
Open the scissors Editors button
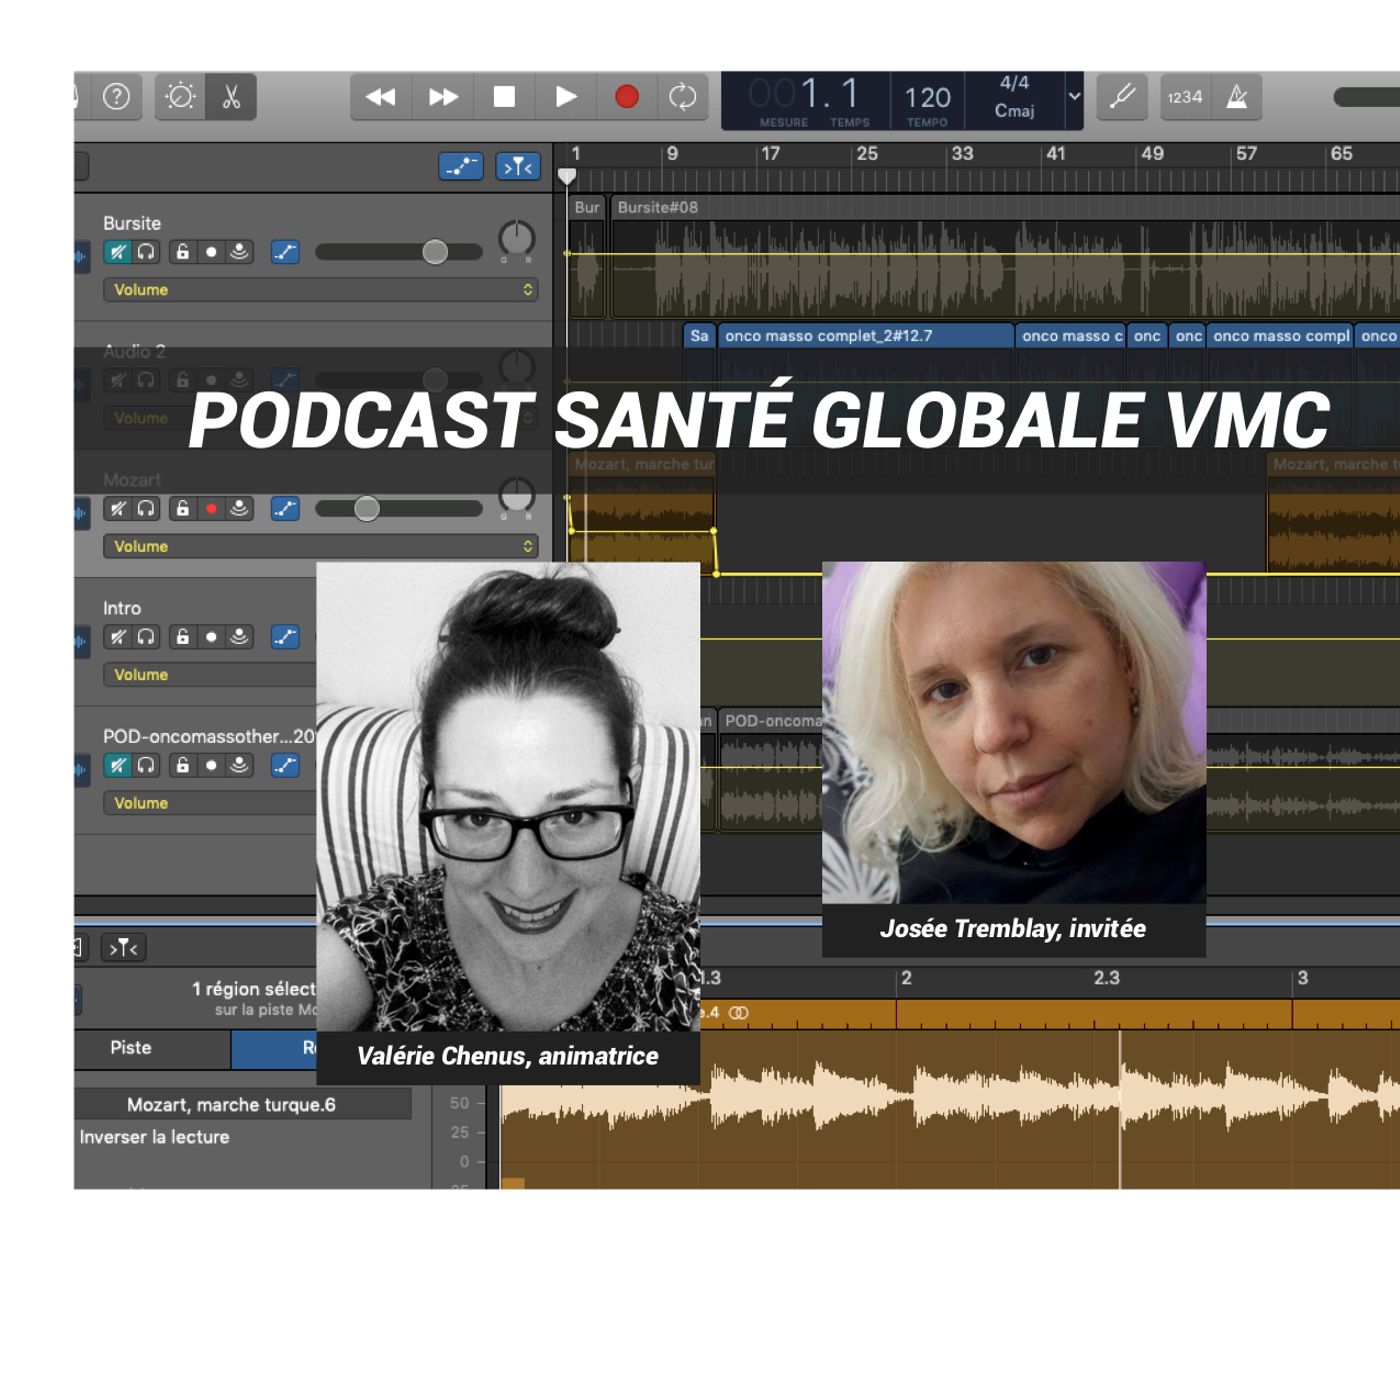point(231,97)
